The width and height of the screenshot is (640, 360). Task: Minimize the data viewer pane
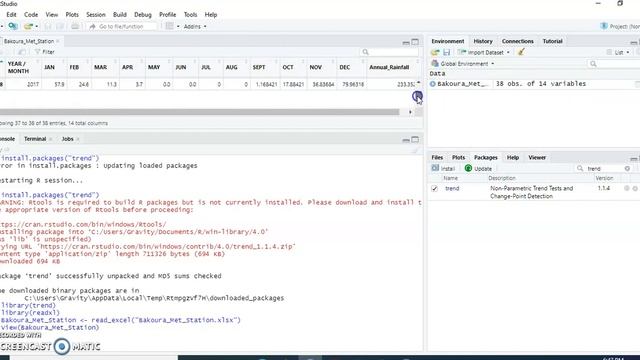coord(406,42)
